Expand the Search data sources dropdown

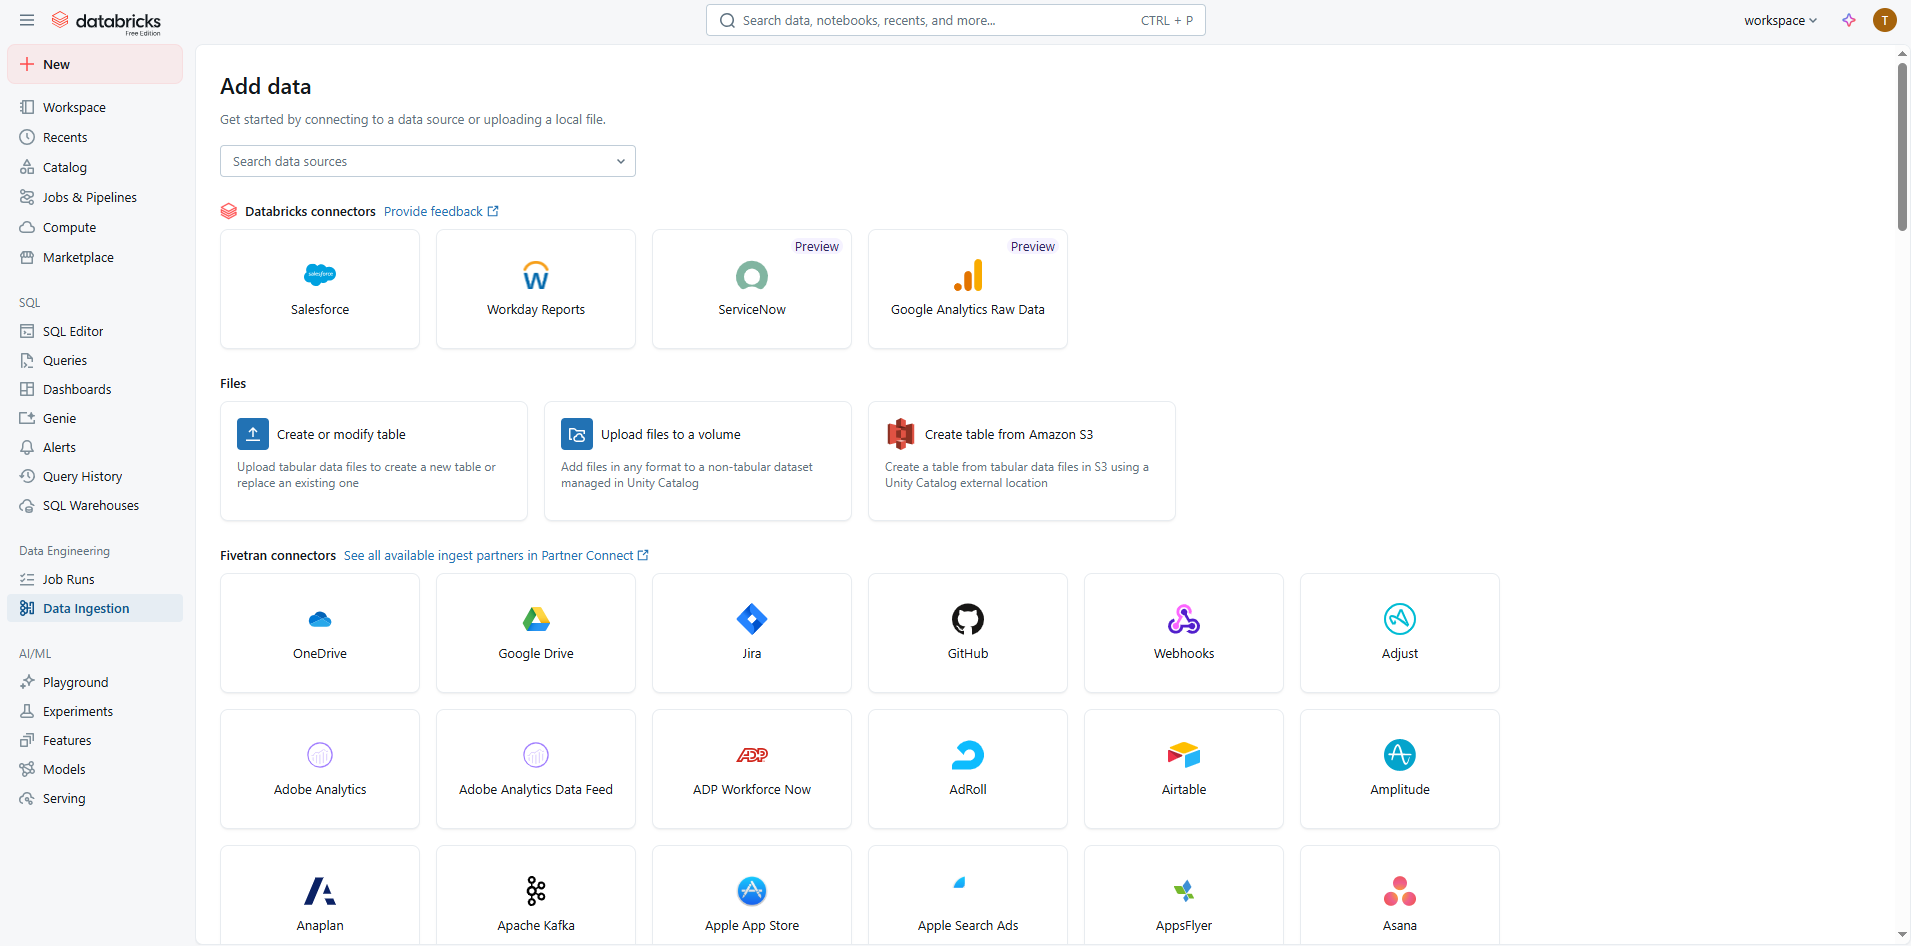[428, 161]
